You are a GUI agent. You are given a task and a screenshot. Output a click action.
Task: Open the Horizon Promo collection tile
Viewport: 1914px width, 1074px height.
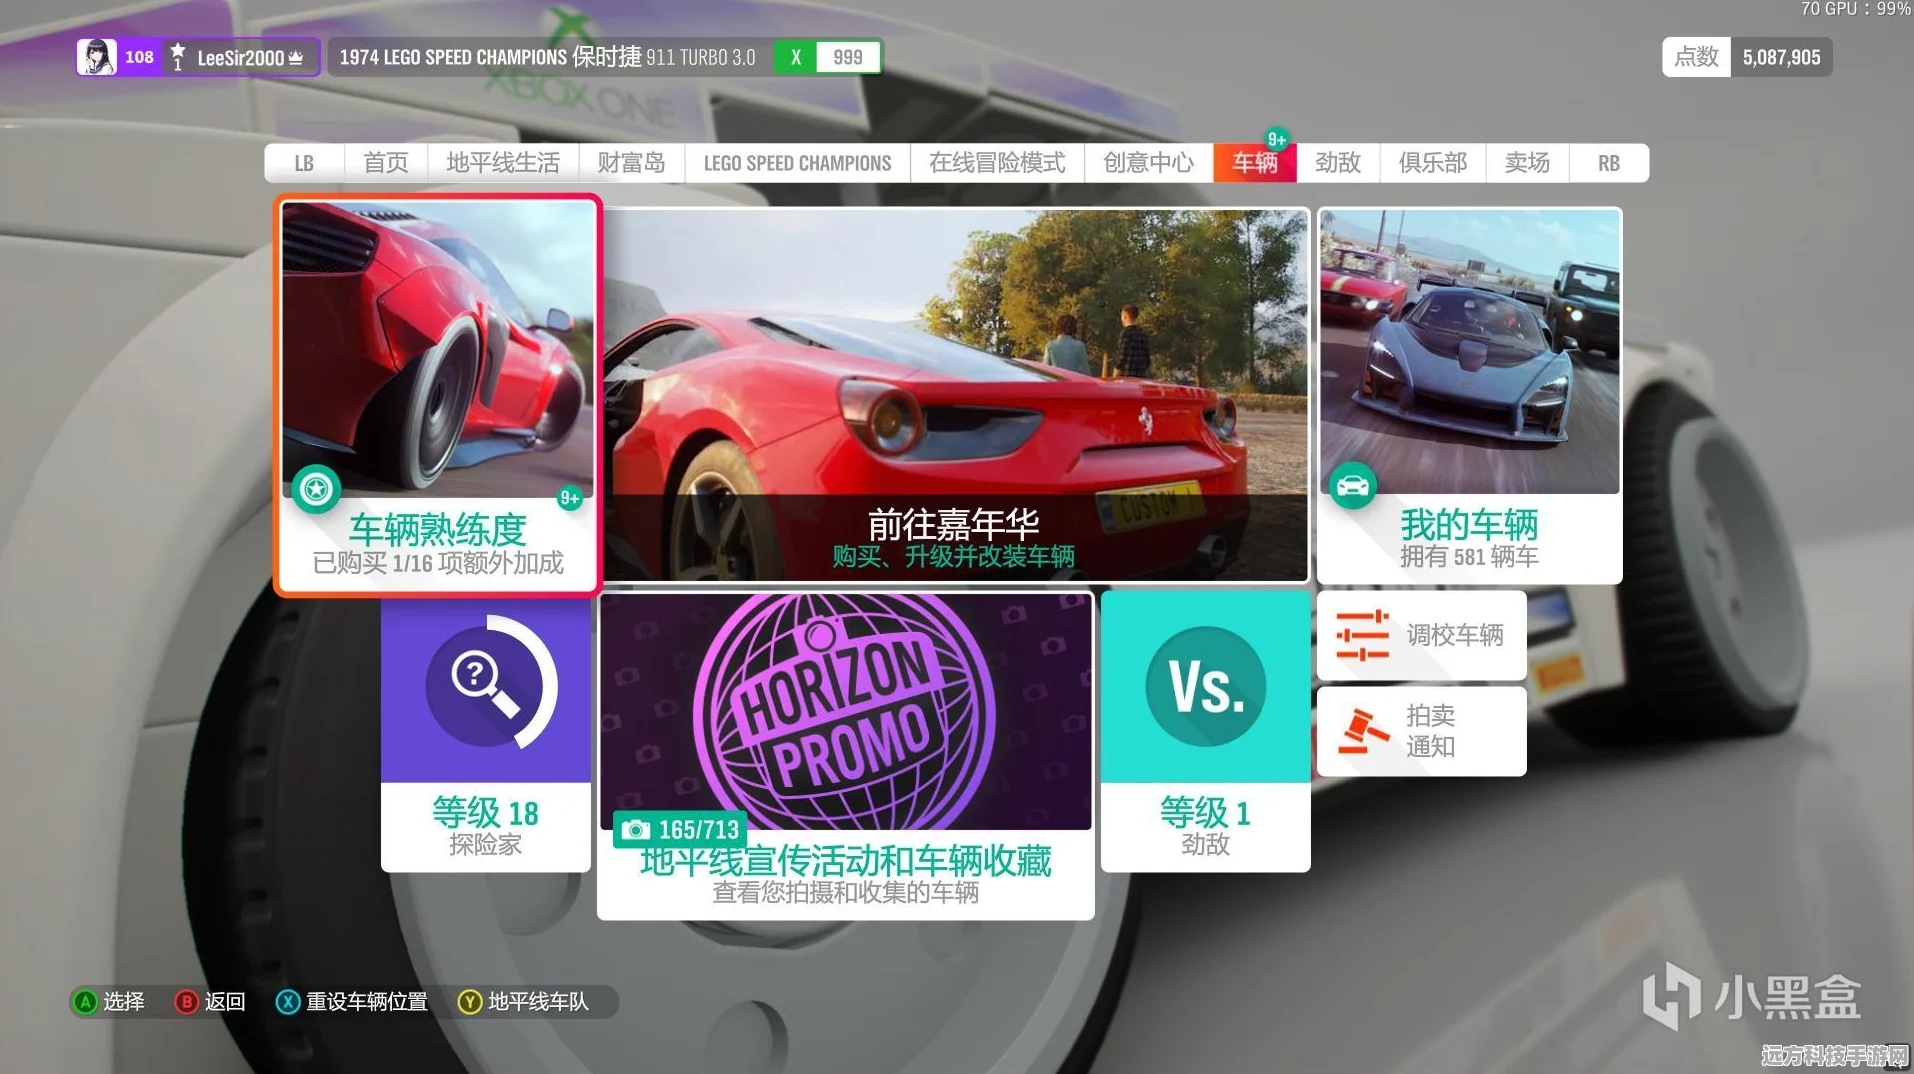pos(845,755)
